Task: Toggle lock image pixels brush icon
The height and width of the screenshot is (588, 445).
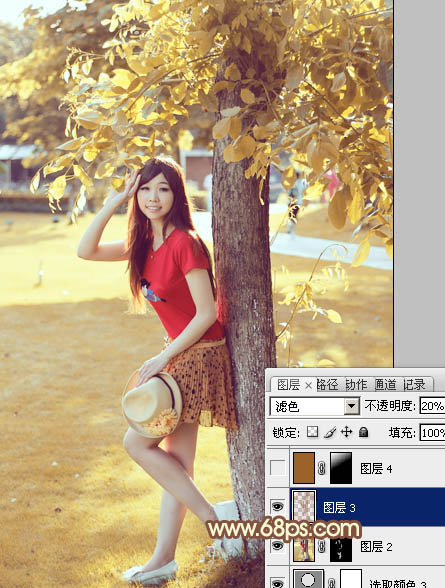Action: 330,432
